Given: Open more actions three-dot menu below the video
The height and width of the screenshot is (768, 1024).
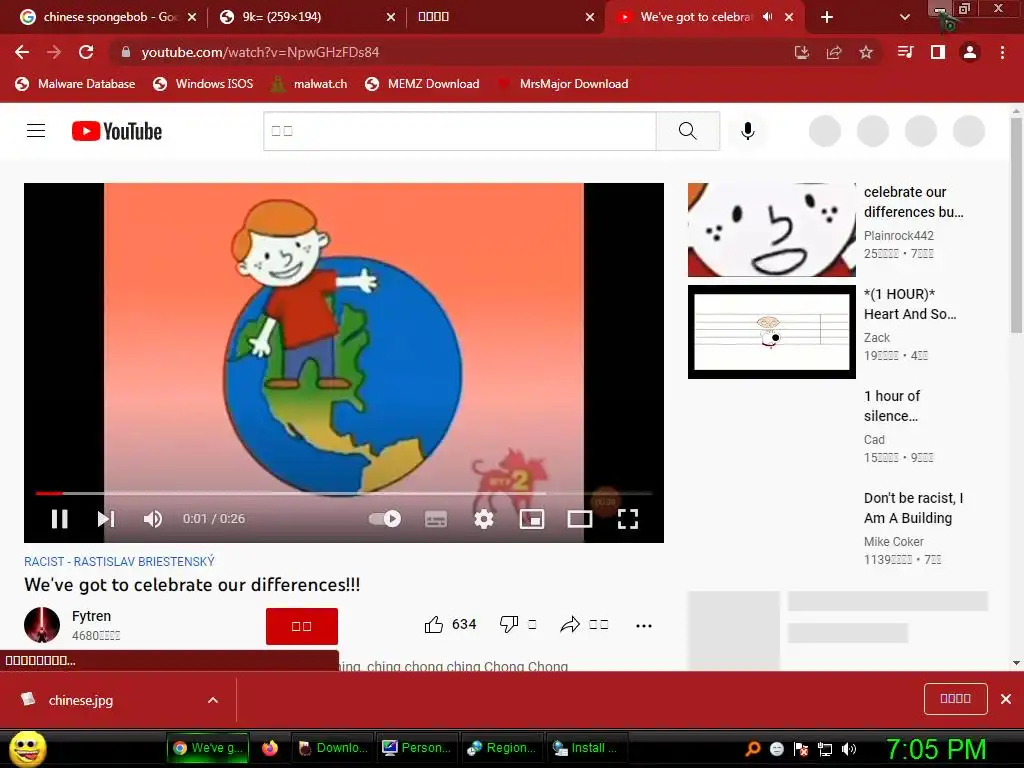Looking at the screenshot, I should (644, 626).
